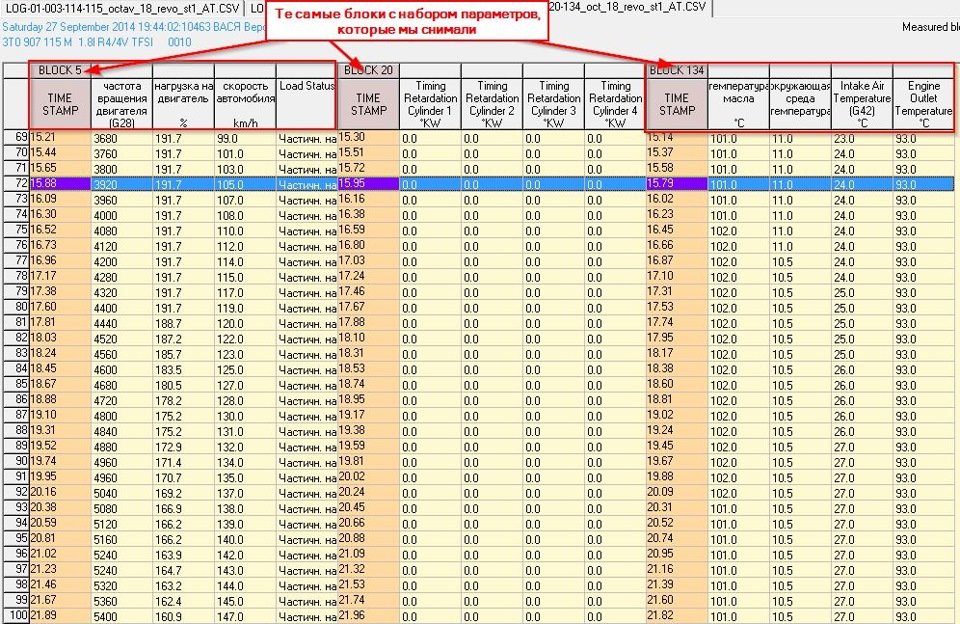Select row number 69
The height and width of the screenshot is (624, 960).
(x=16, y=138)
